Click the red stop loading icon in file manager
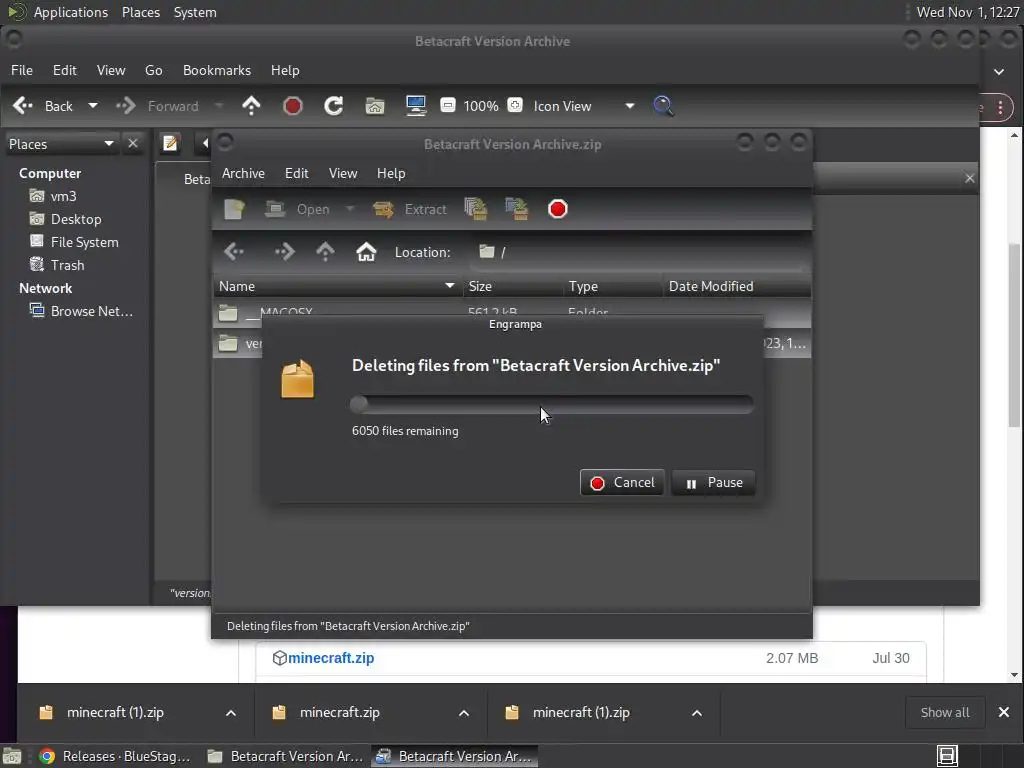The height and width of the screenshot is (768, 1024). tap(293, 106)
